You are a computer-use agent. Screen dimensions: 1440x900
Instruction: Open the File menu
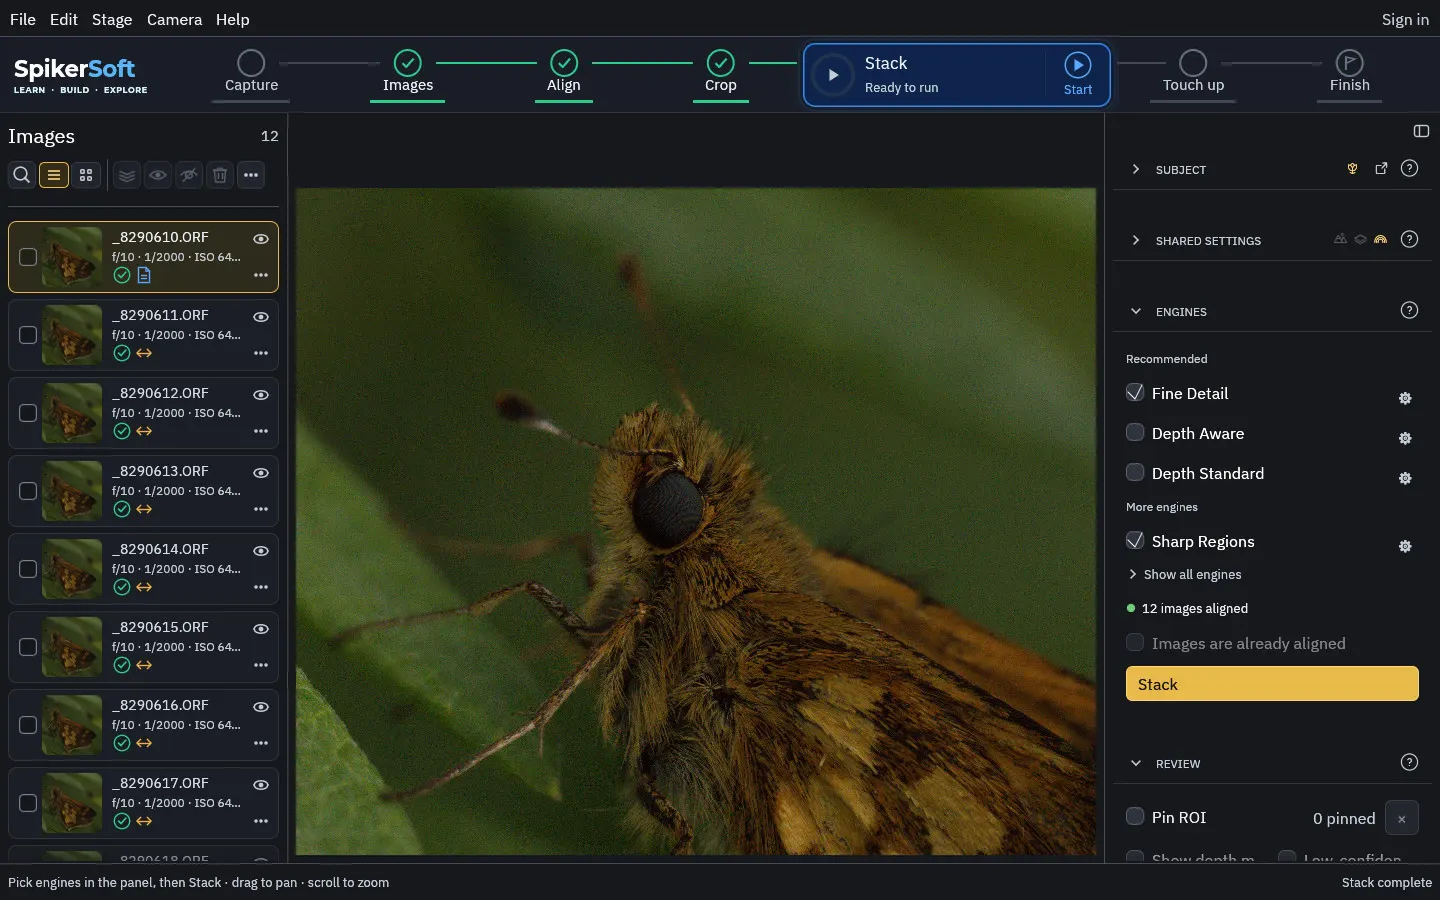(x=22, y=19)
